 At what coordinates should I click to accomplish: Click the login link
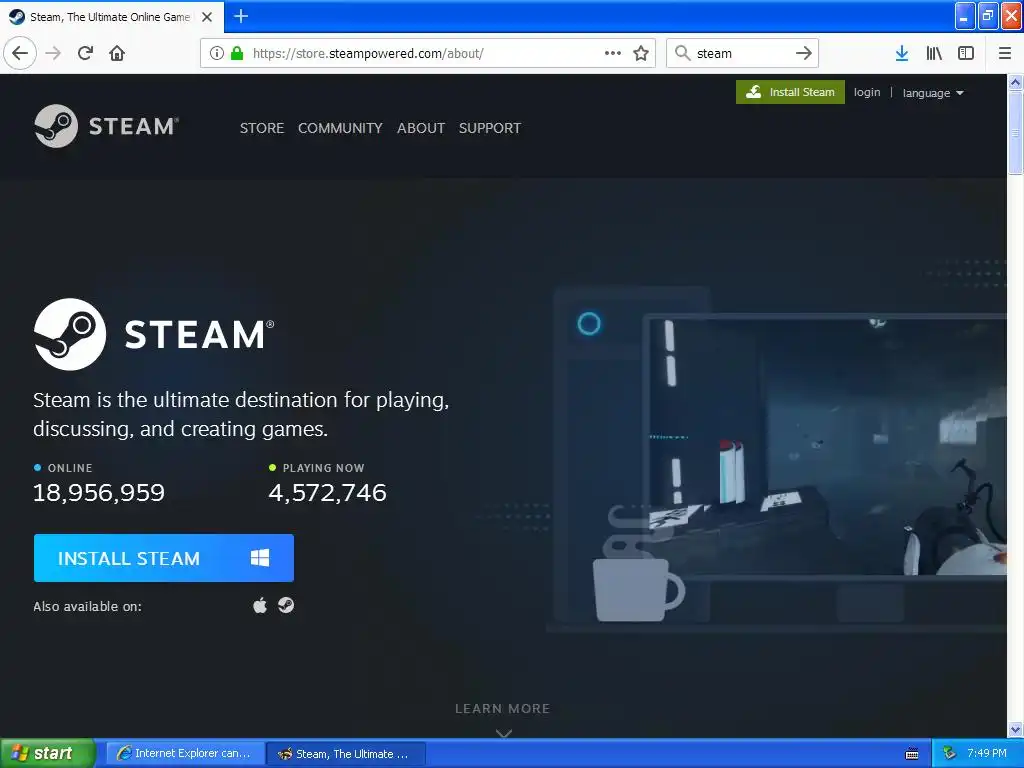[867, 92]
